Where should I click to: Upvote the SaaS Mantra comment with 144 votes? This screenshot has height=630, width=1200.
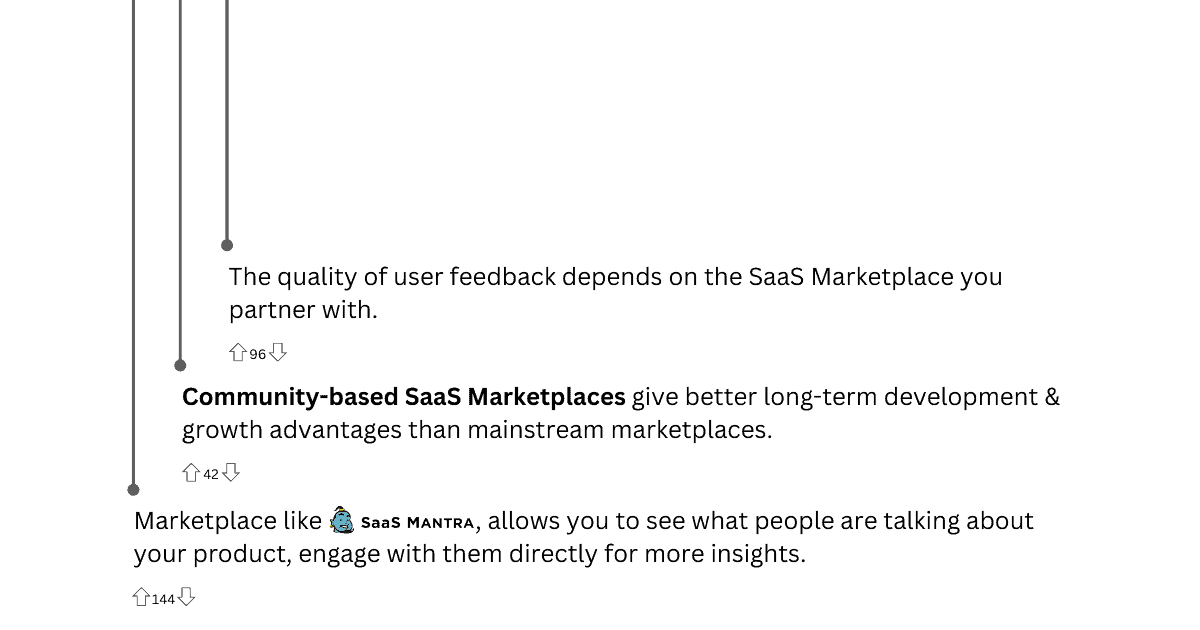click(x=141, y=597)
